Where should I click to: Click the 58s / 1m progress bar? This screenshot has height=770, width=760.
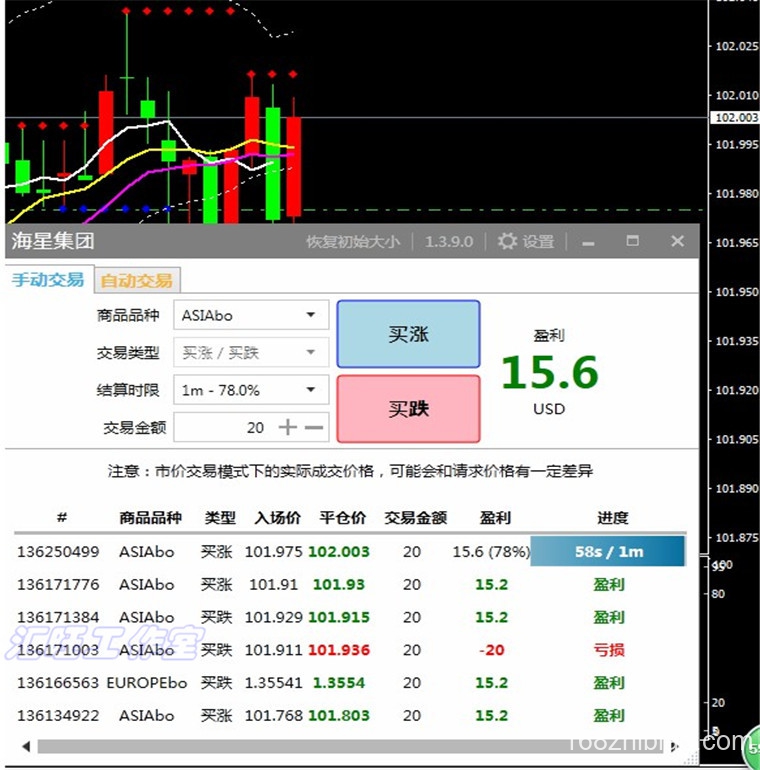click(608, 551)
